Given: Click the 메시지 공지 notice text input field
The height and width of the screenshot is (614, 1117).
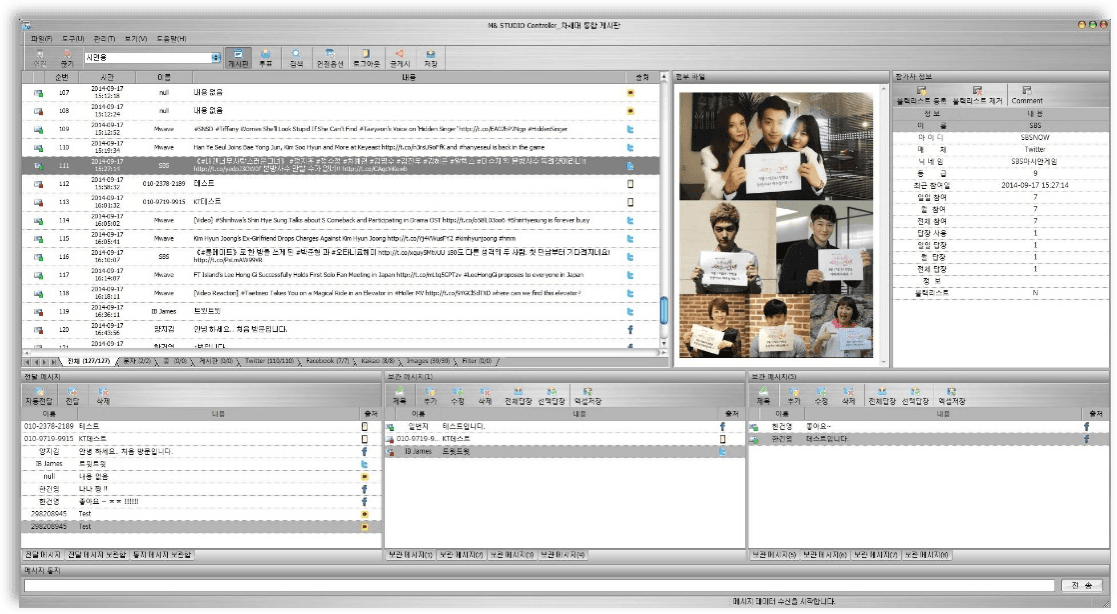Looking at the screenshot, I should point(540,585).
